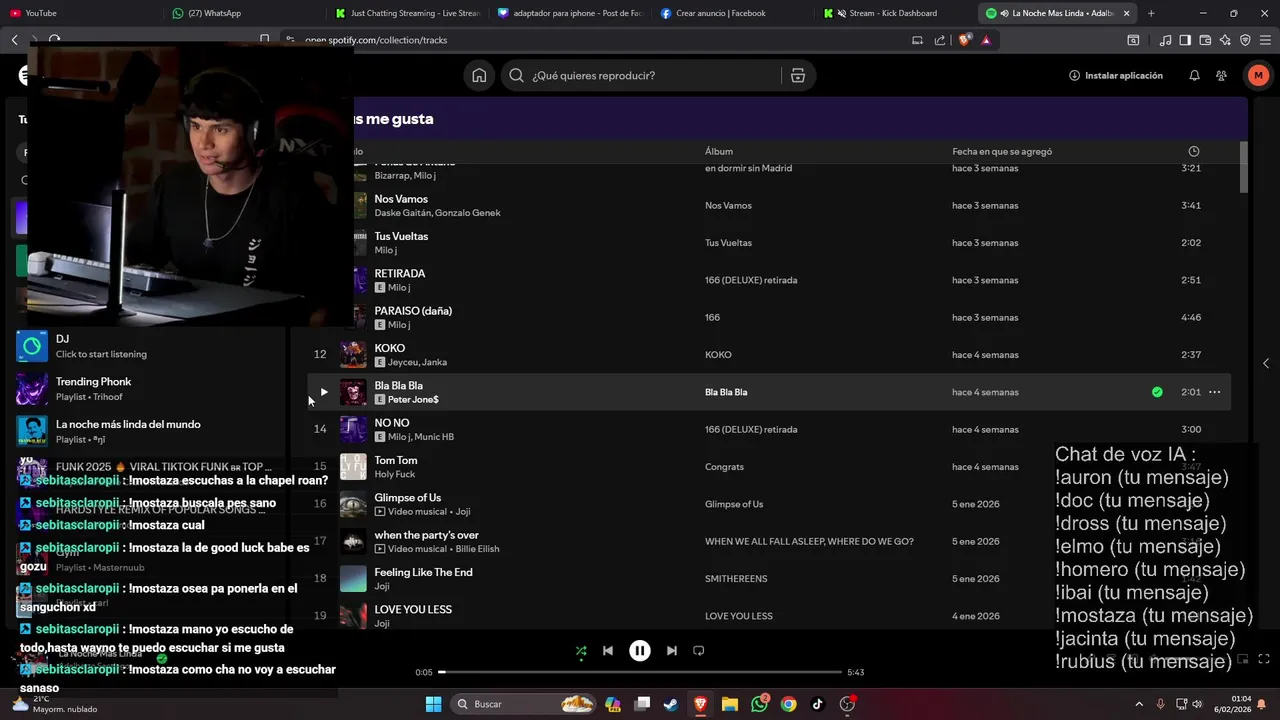Sort by Álbum column header
Image resolution: width=1280 pixels, height=720 pixels.
pos(719,151)
